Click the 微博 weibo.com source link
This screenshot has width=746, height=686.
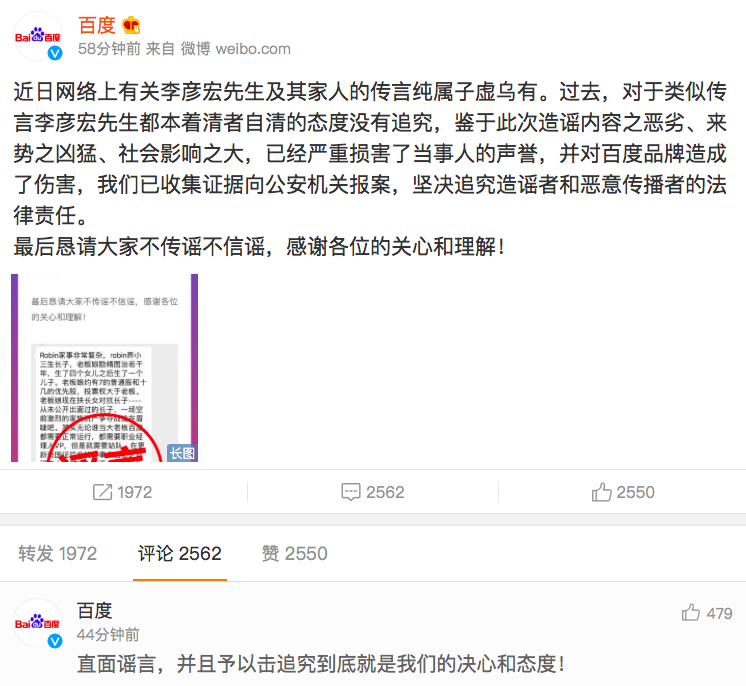(x=236, y=49)
